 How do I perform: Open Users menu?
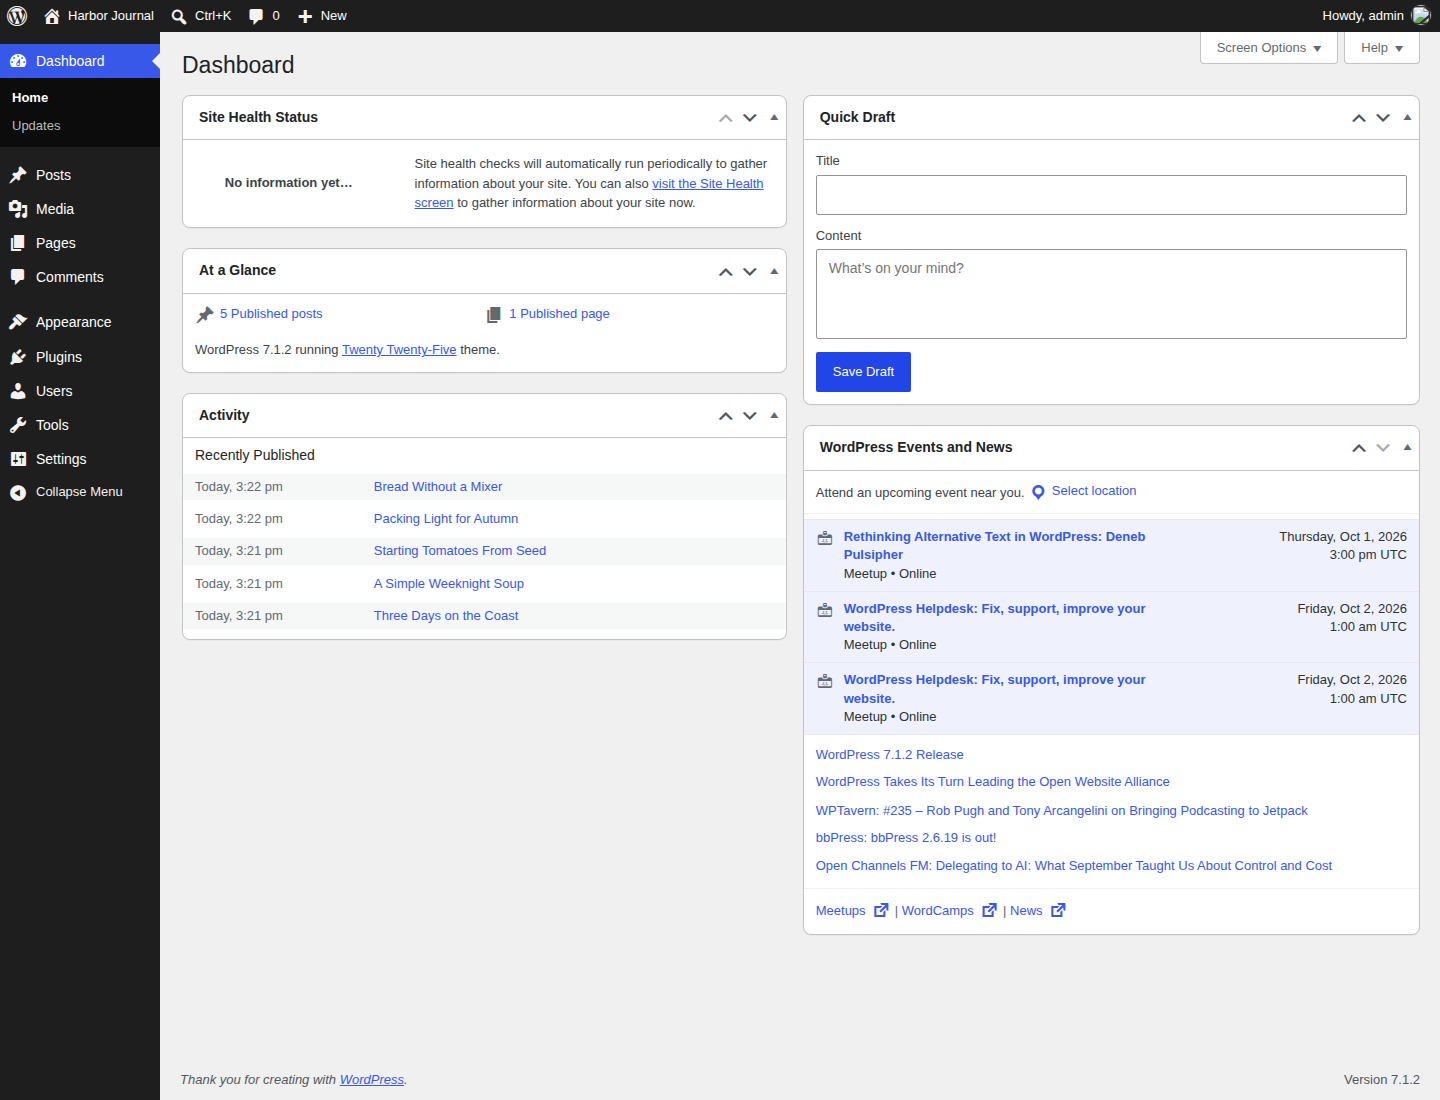coord(80,391)
